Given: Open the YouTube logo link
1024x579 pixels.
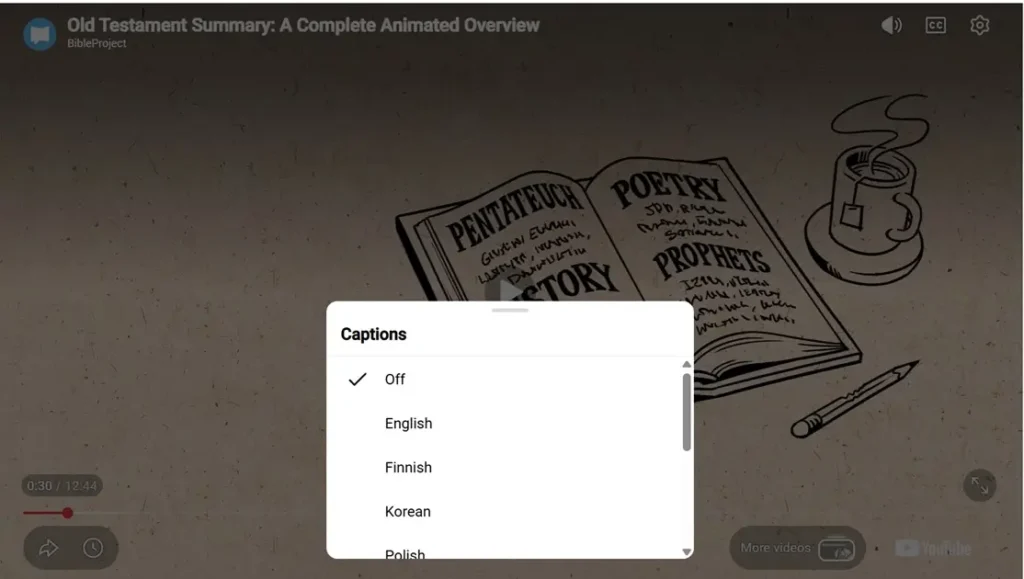Looking at the screenshot, I should tap(933, 548).
